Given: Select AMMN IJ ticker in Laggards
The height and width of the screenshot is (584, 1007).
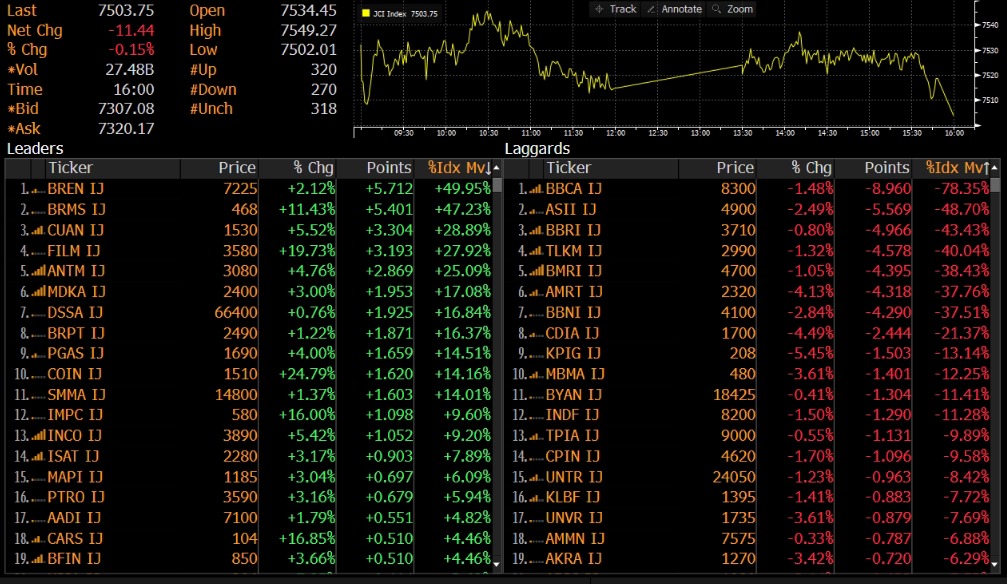Looking at the screenshot, I should pyautogui.click(x=575, y=539).
